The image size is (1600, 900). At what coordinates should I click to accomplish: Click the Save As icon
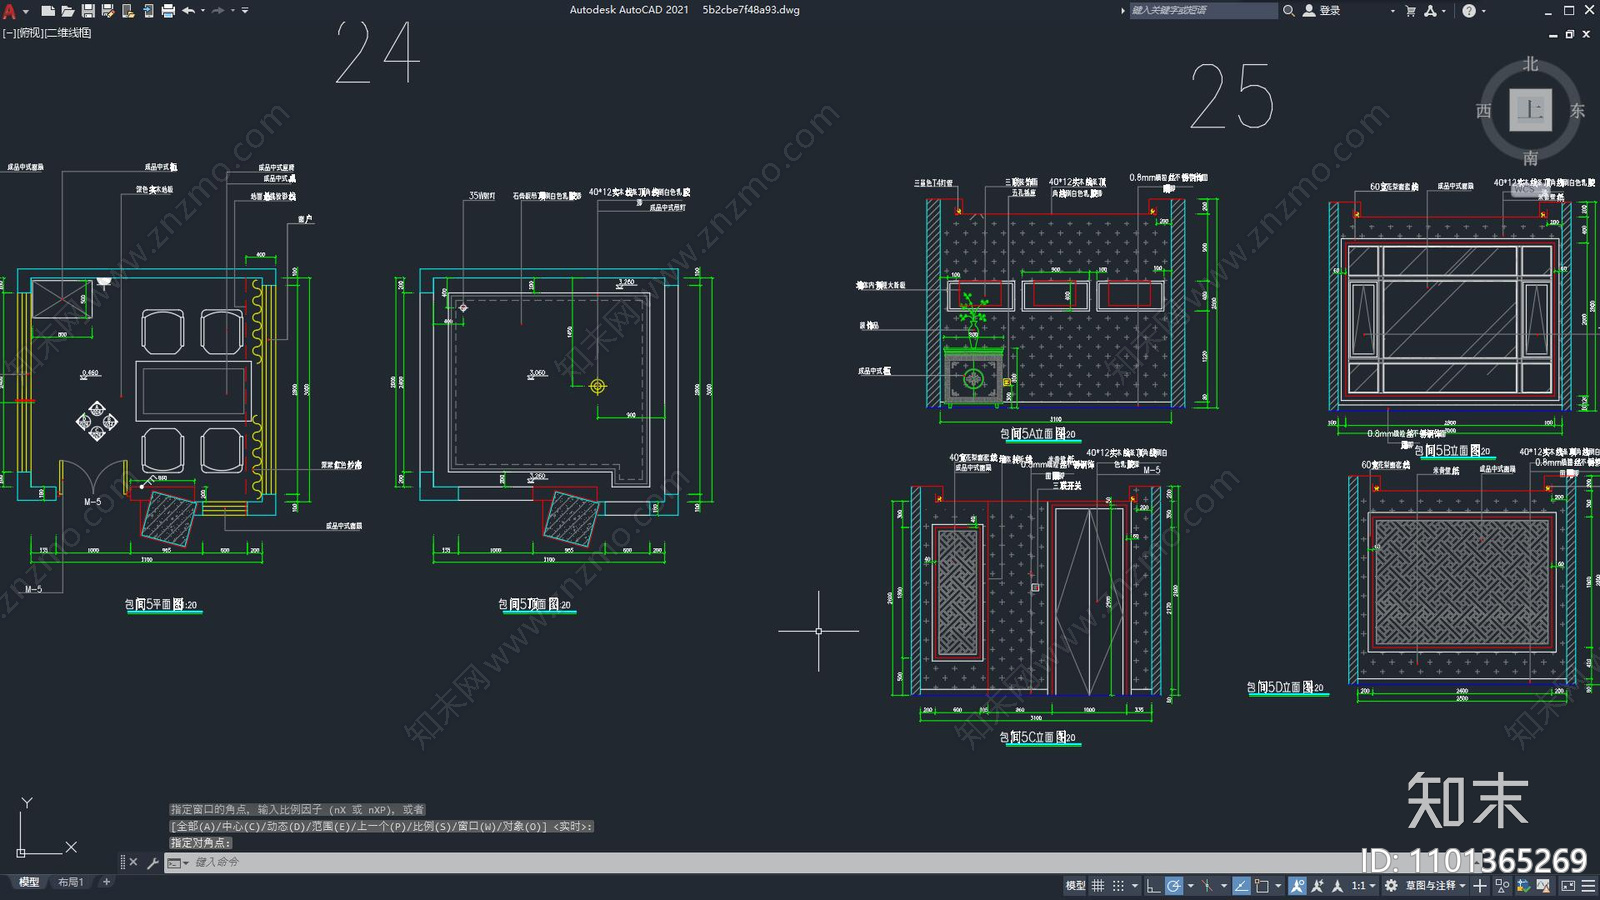(x=108, y=11)
